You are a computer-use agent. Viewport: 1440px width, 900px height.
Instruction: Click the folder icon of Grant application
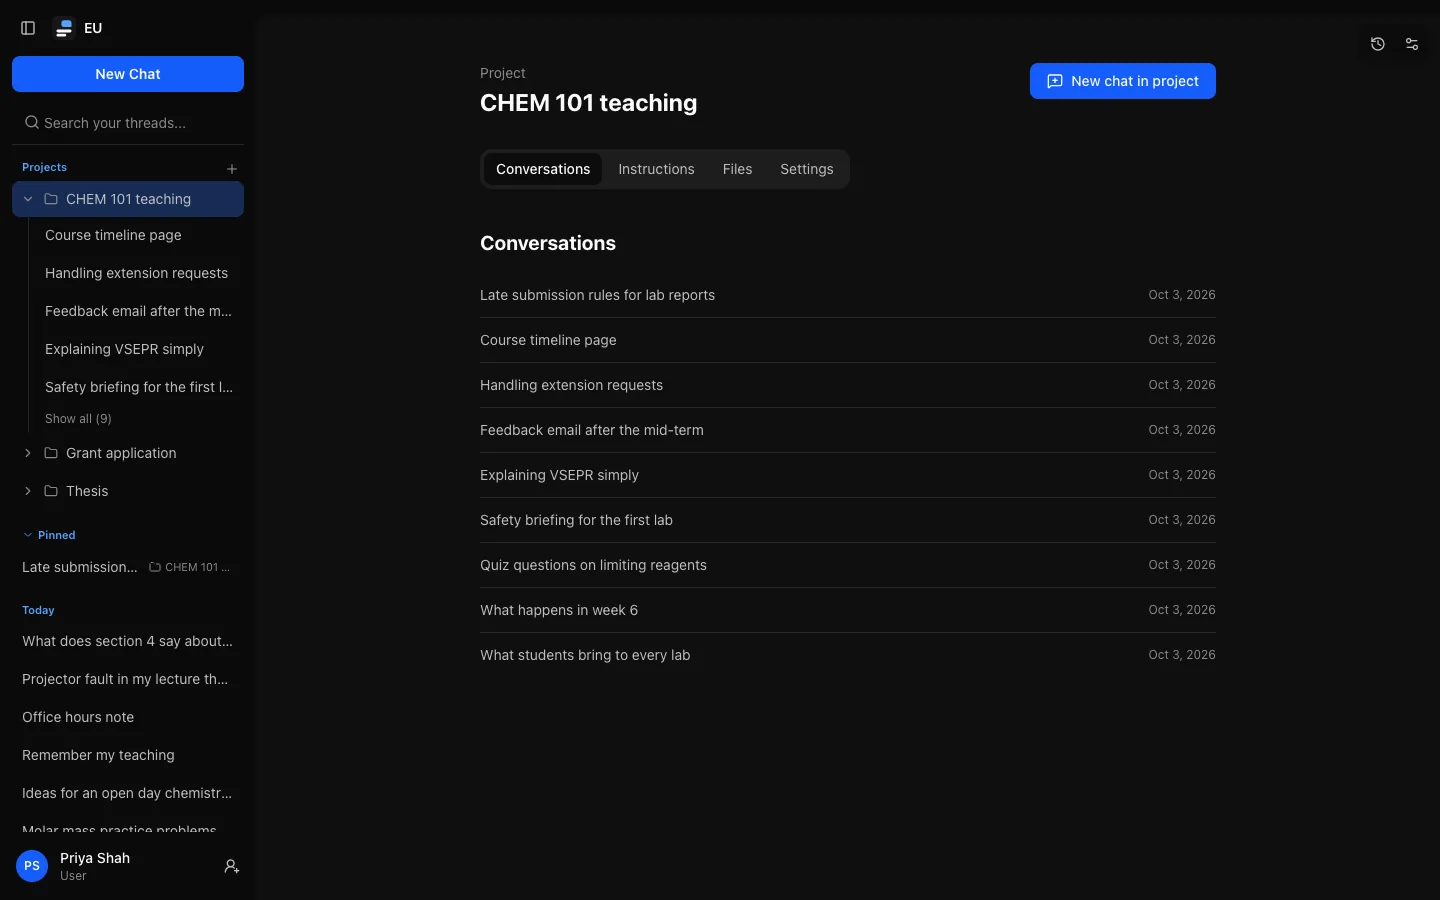tap(51, 453)
